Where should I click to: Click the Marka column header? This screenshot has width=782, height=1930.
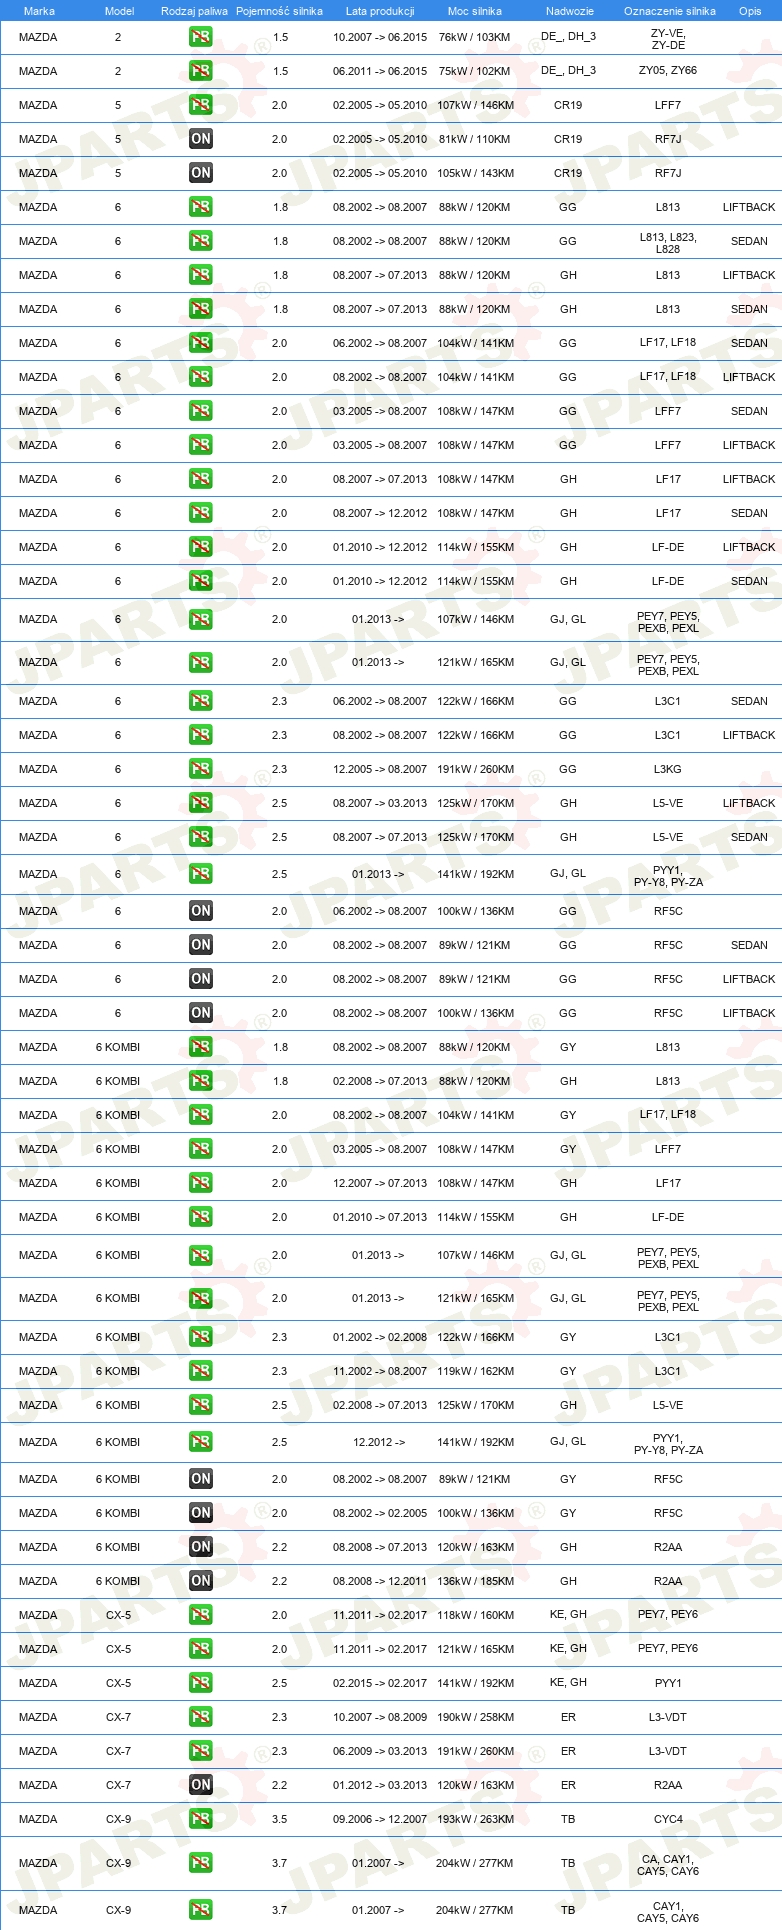pyautogui.click(x=39, y=11)
